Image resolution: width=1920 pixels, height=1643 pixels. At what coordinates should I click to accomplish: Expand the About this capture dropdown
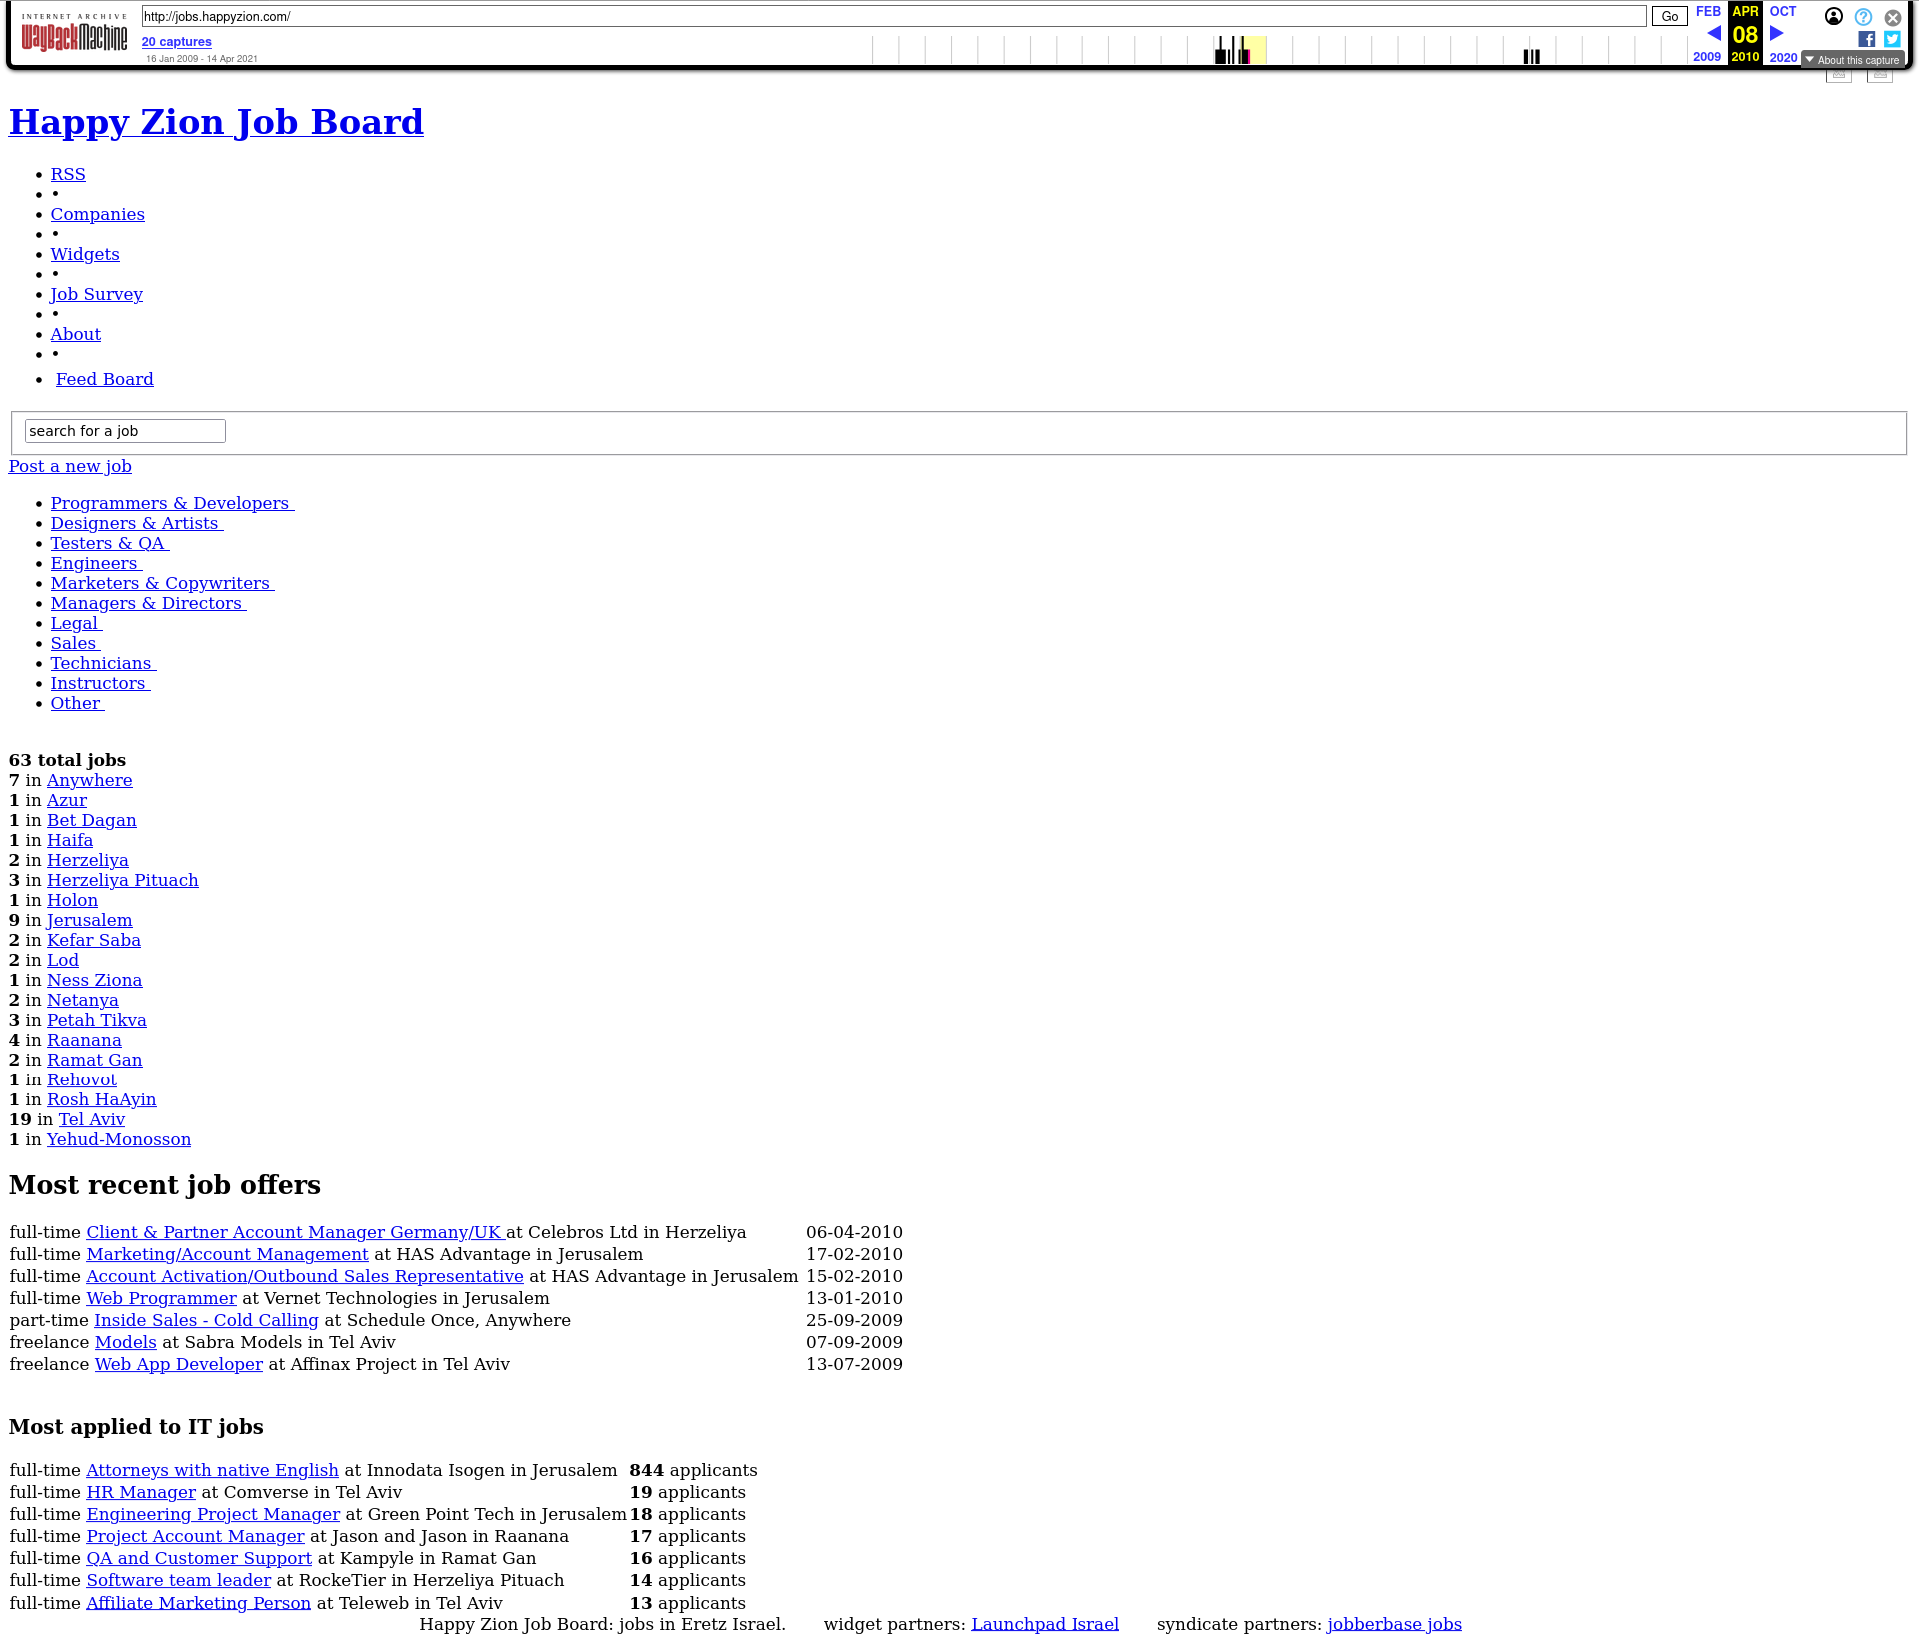[x=1853, y=60]
